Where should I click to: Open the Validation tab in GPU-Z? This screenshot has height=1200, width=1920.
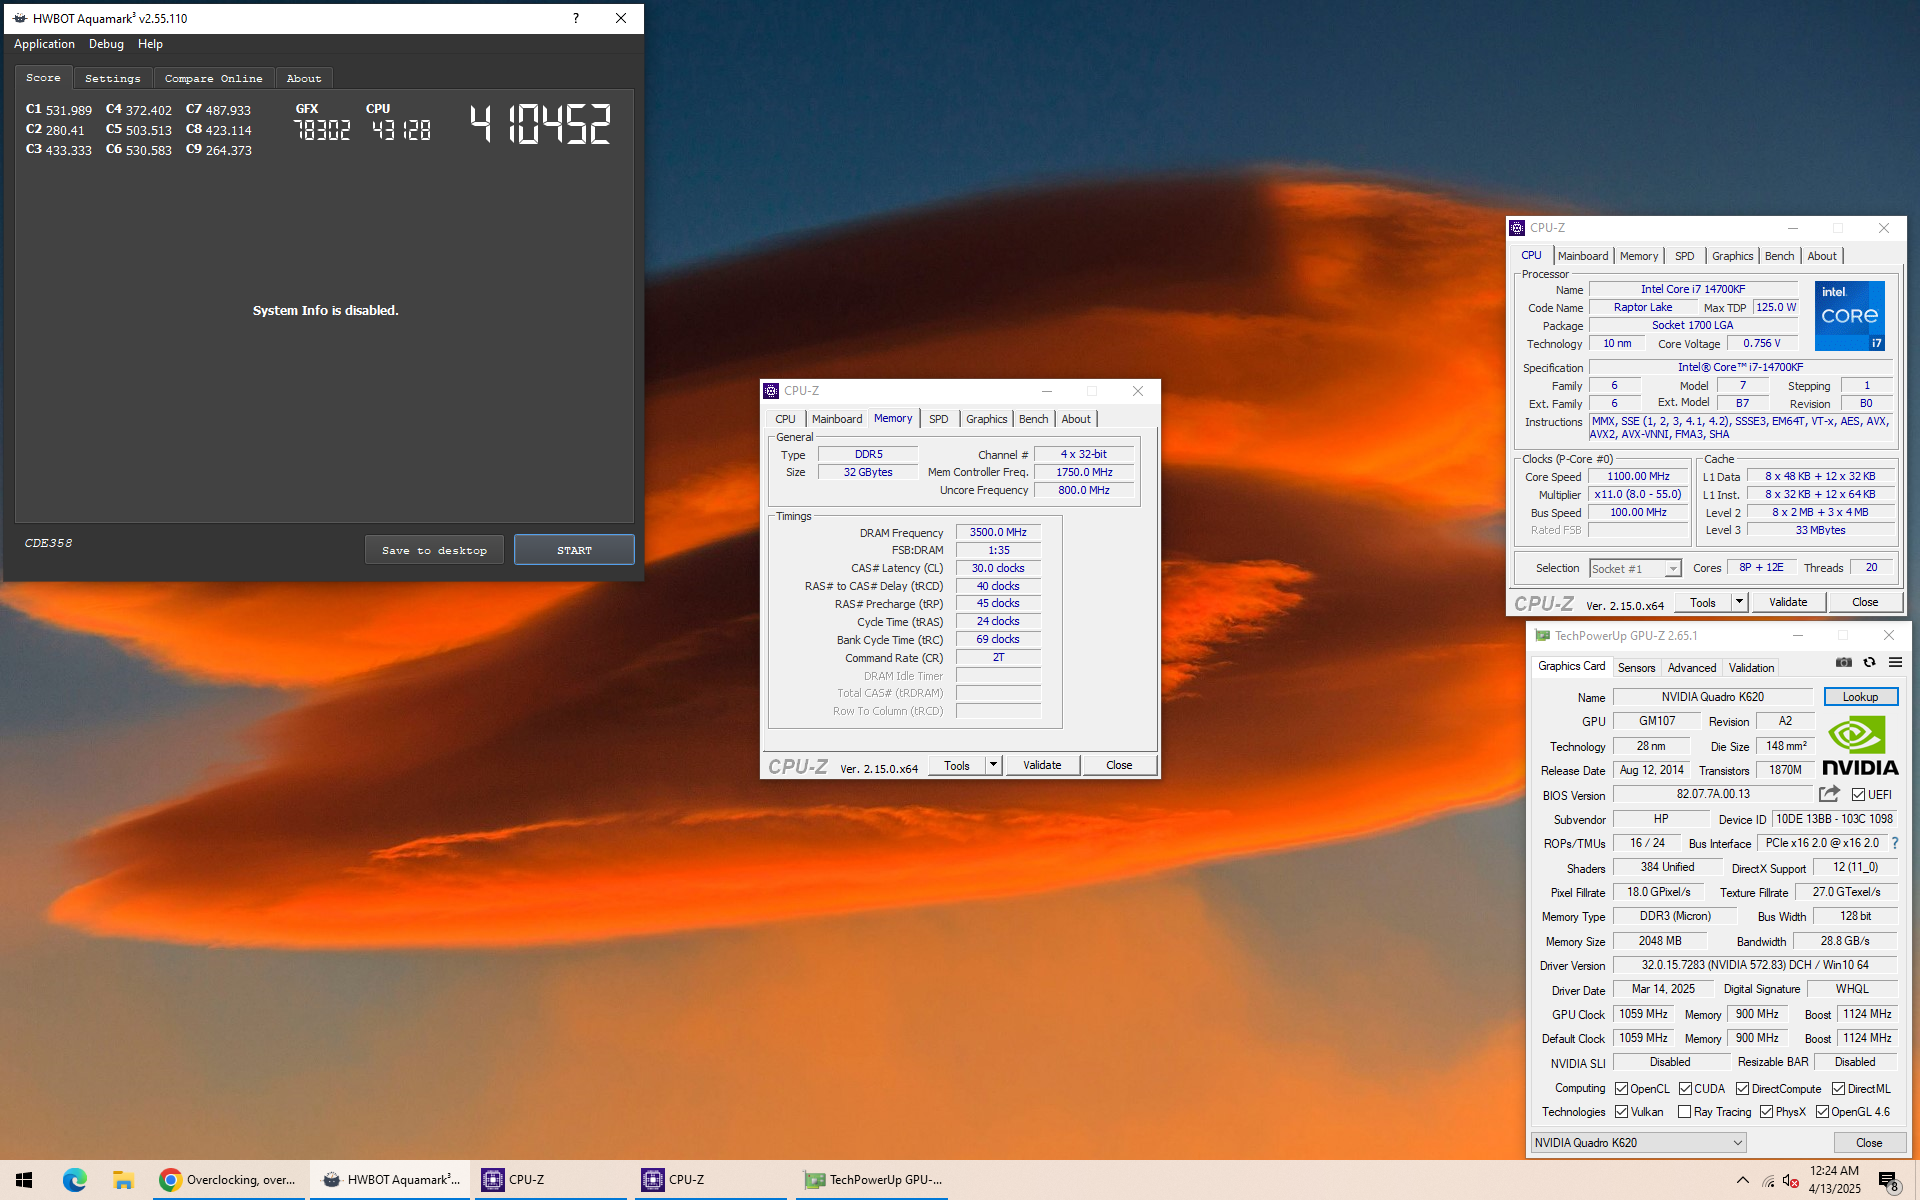pos(1751,668)
